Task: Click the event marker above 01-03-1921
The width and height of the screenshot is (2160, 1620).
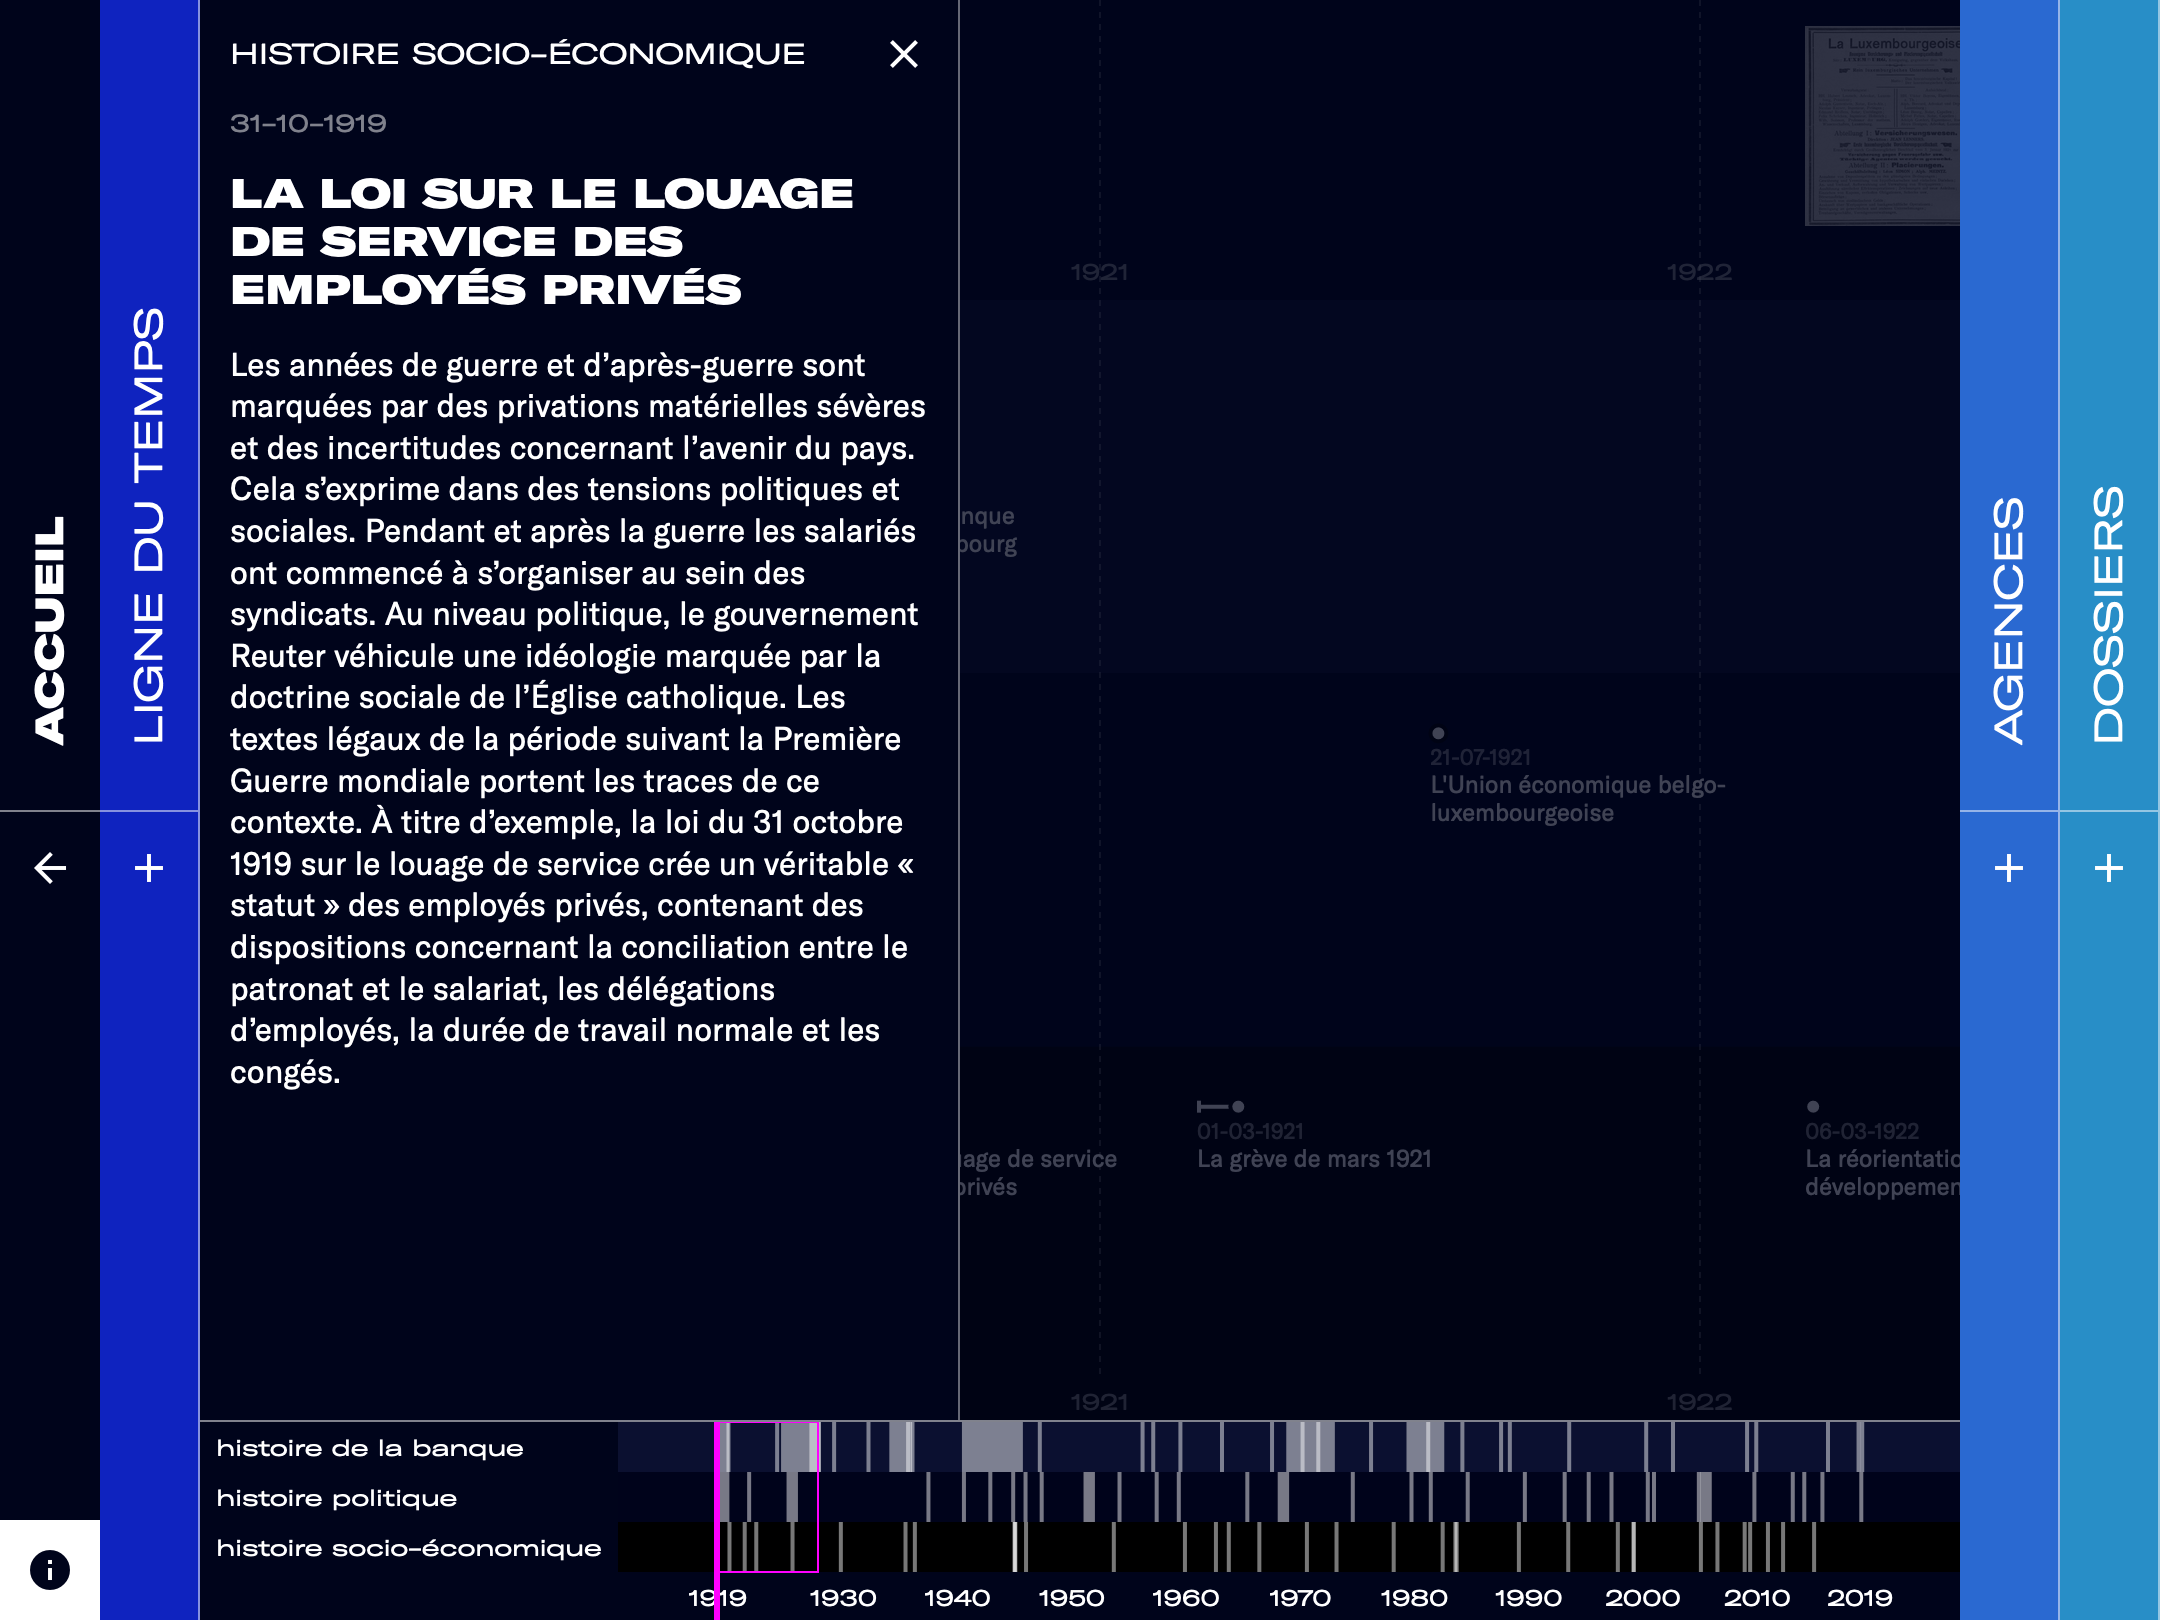Action: pyautogui.click(x=1221, y=1106)
